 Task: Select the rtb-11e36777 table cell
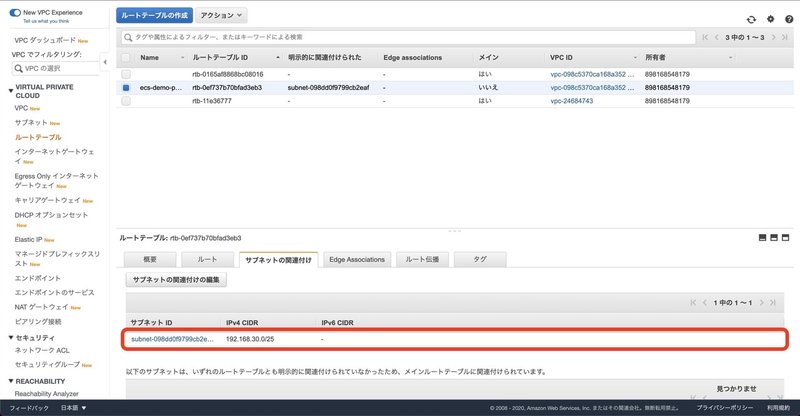pos(212,101)
